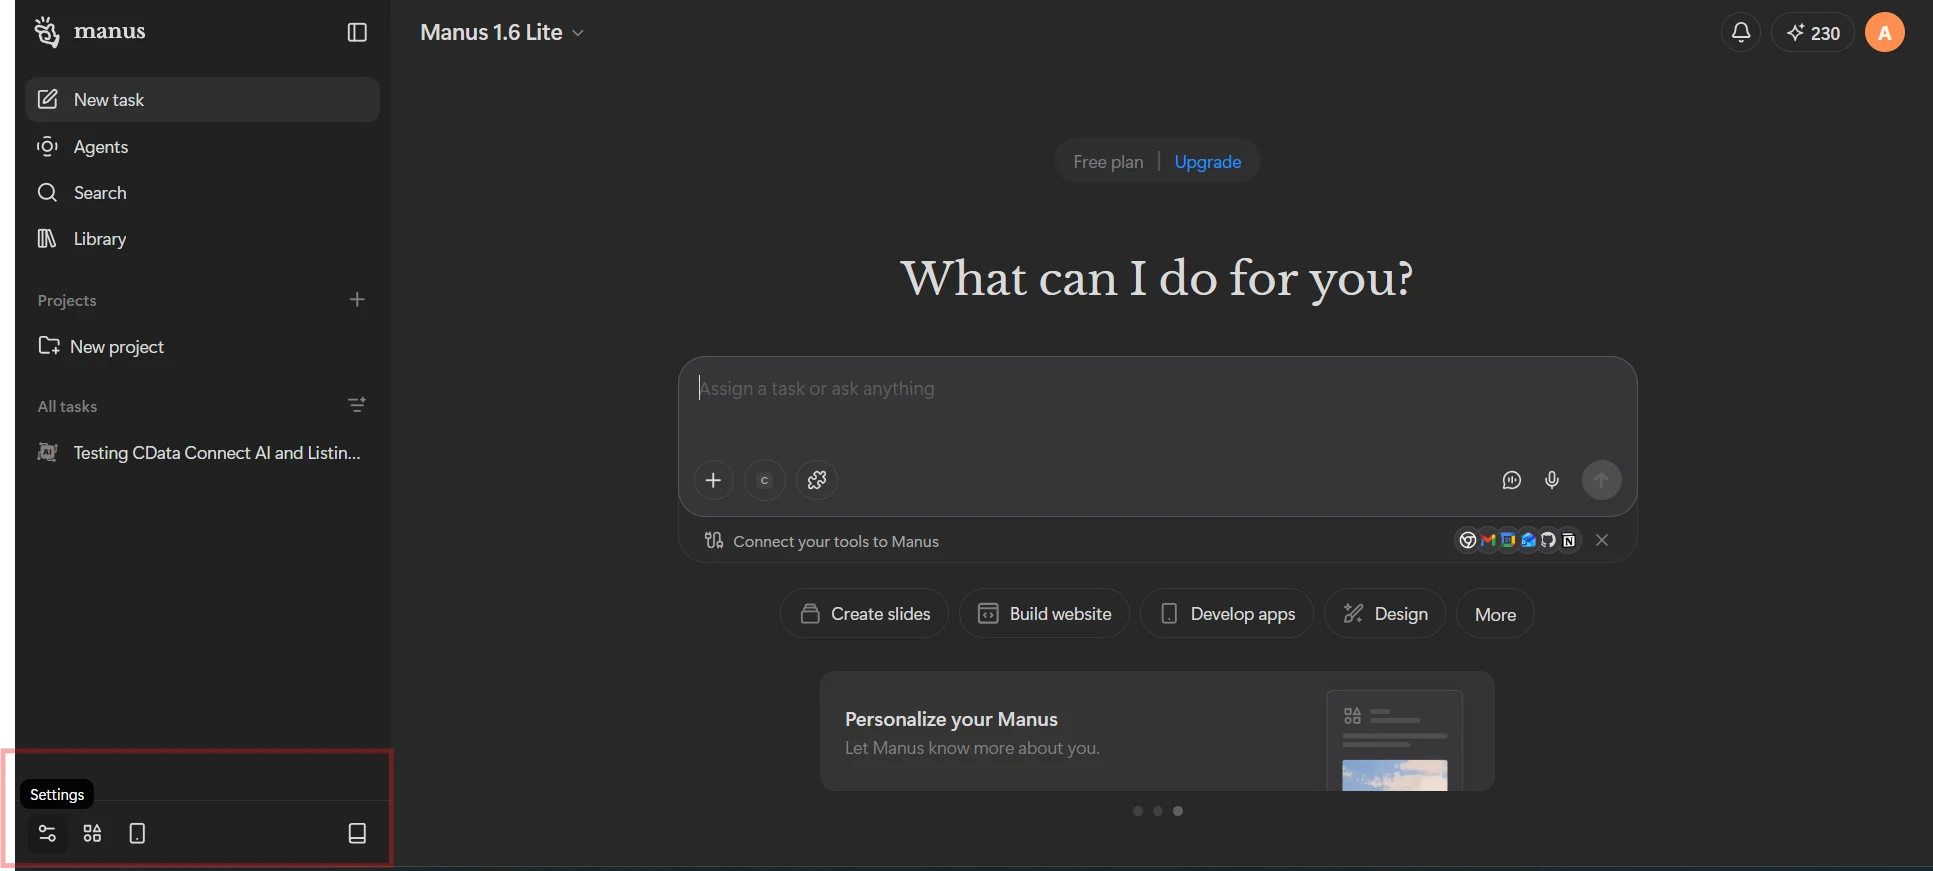The image size is (1933, 871).
Task: Collapse the sidebar with the panel toggle
Action: [x=357, y=32]
